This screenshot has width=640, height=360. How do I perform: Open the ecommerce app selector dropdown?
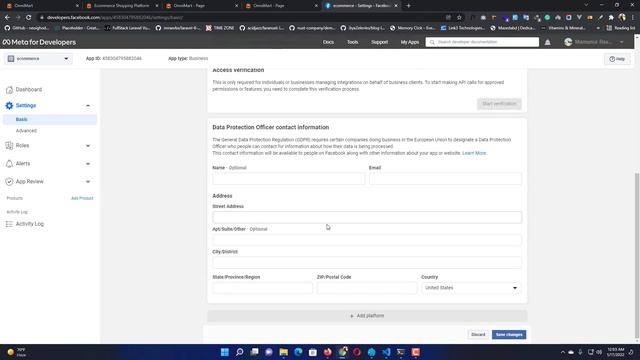(38, 59)
